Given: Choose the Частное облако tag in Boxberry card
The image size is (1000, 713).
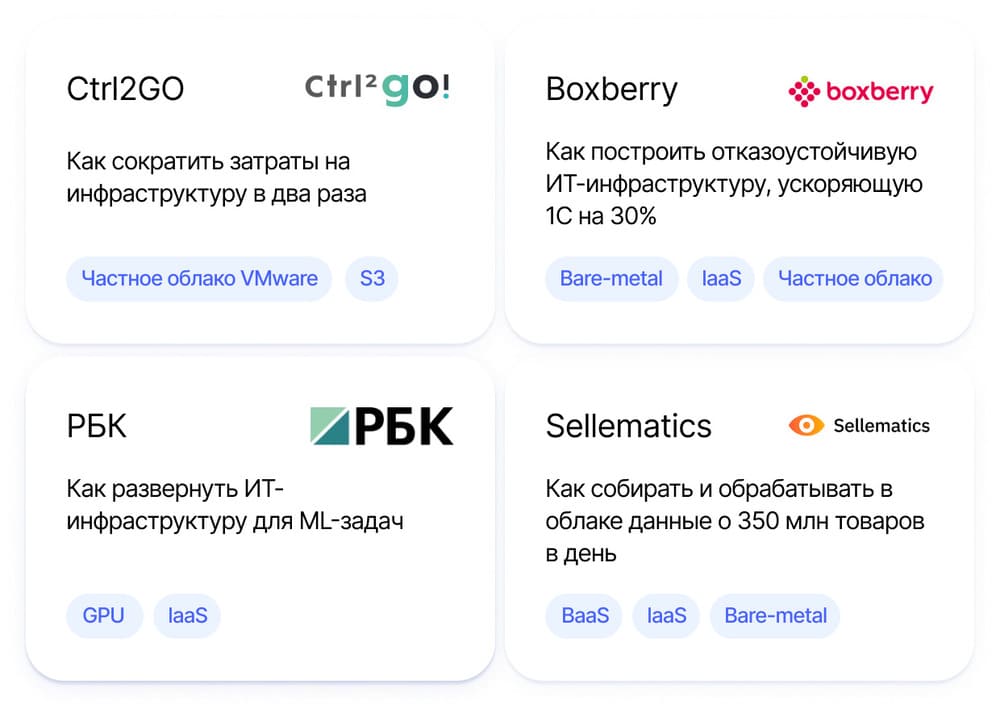Looking at the screenshot, I should click(854, 279).
